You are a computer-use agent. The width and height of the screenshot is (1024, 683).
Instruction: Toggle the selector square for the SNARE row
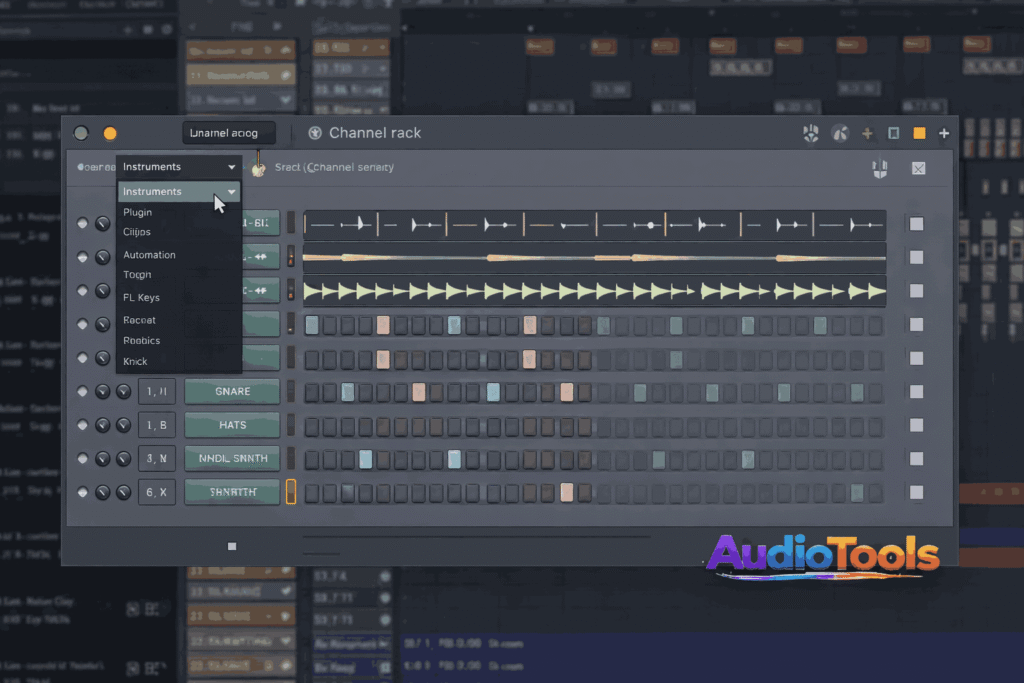(917, 391)
